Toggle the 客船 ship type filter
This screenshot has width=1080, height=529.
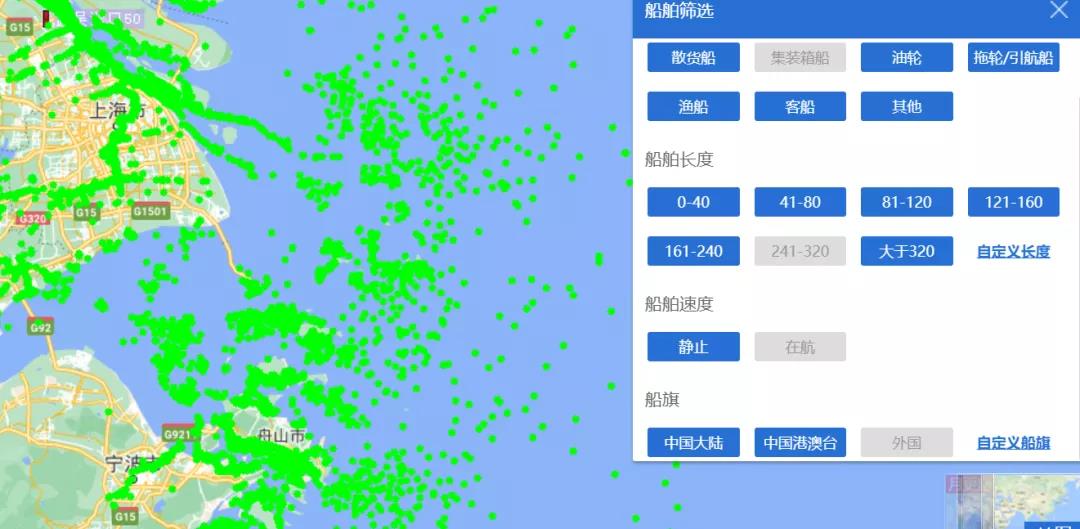(x=800, y=107)
